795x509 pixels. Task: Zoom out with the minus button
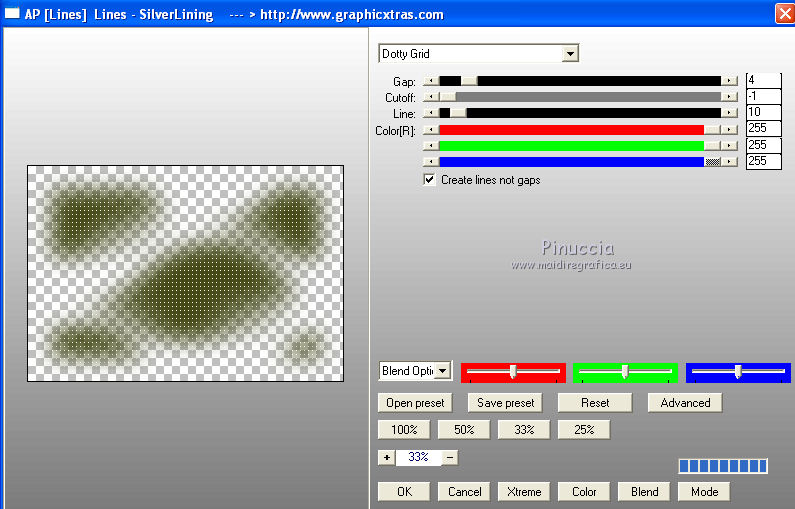[450, 457]
